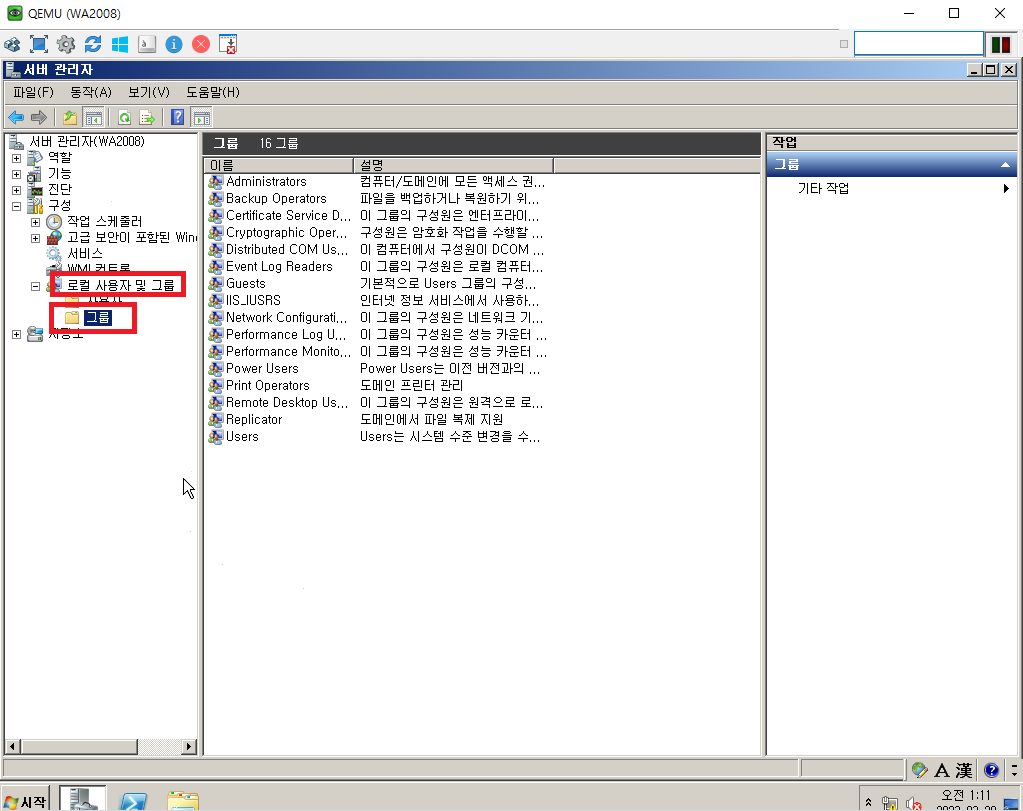Expand the 고급 보안이 포함된 Windows node
Viewport: 1023px width, 811px height.
[x=36, y=238]
